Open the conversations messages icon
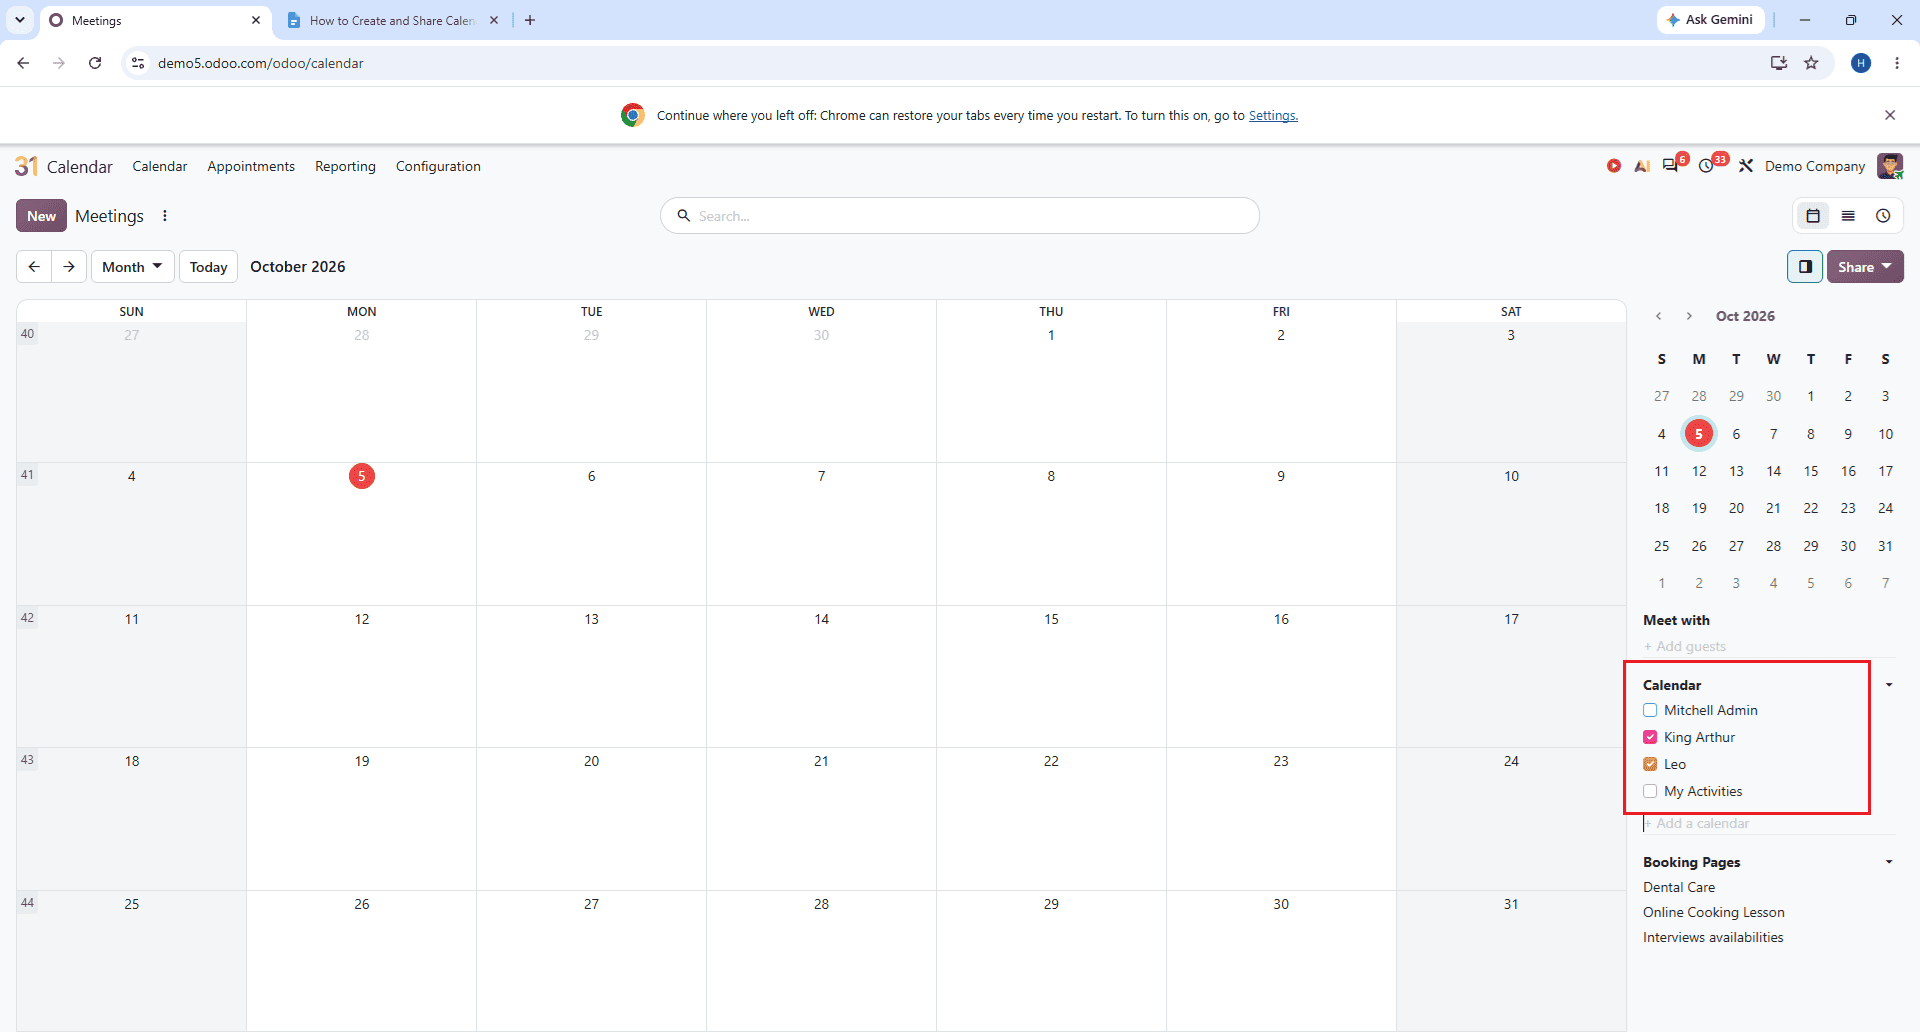 (x=1671, y=166)
